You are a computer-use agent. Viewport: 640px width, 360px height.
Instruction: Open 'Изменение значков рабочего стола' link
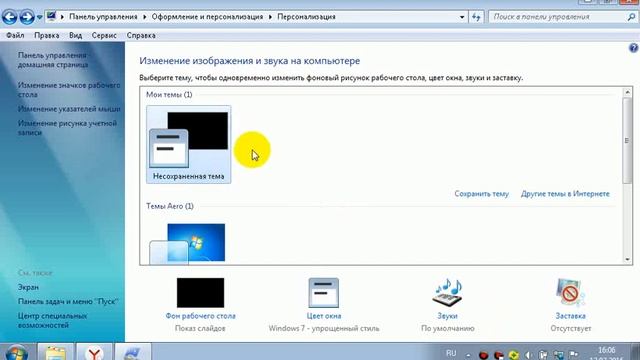69,90
